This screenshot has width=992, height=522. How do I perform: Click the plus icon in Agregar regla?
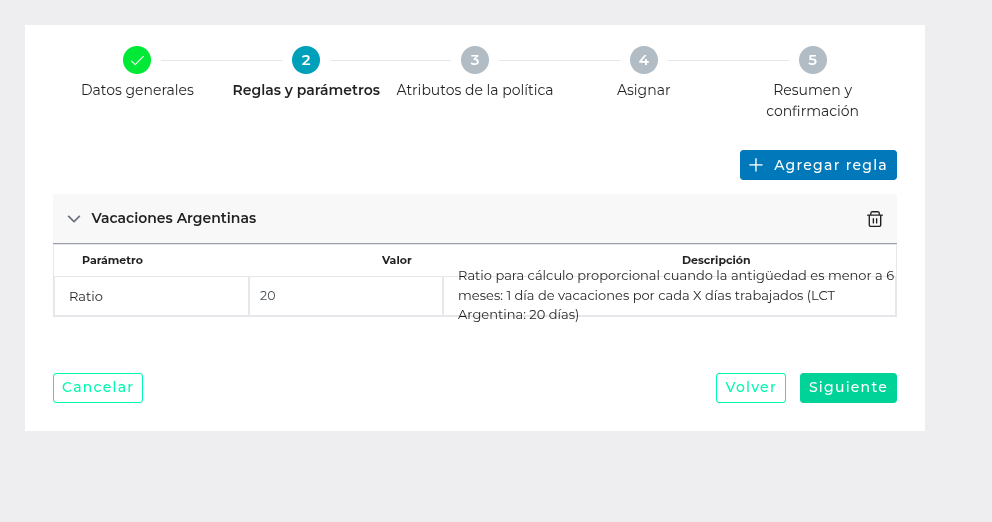756,165
